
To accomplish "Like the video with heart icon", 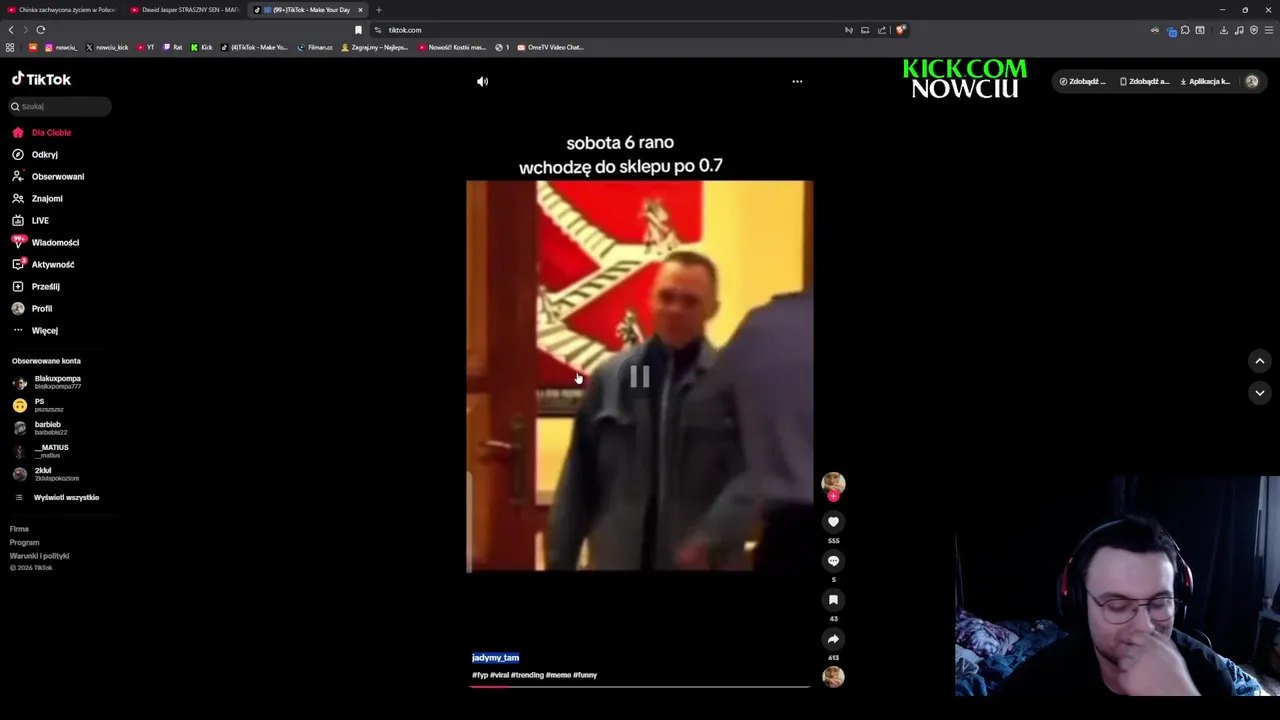I will coord(833,522).
